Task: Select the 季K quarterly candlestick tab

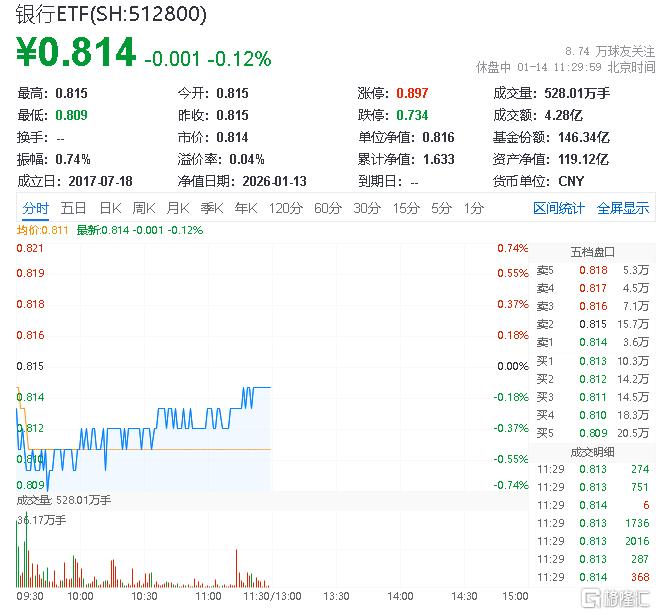Action: pos(212,208)
